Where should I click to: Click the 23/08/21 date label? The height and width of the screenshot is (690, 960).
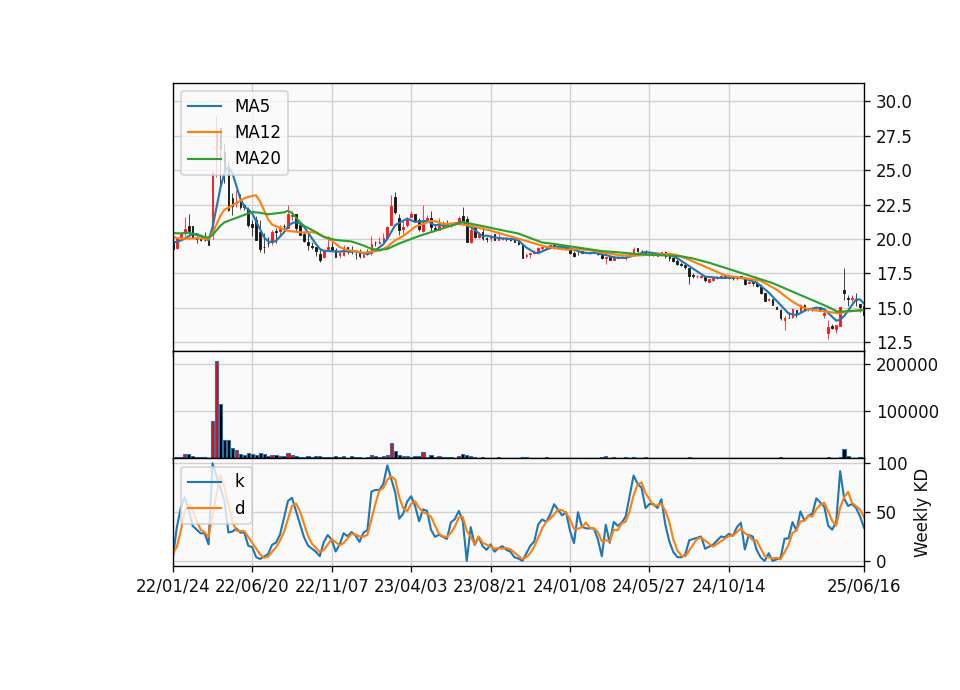tap(490, 586)
